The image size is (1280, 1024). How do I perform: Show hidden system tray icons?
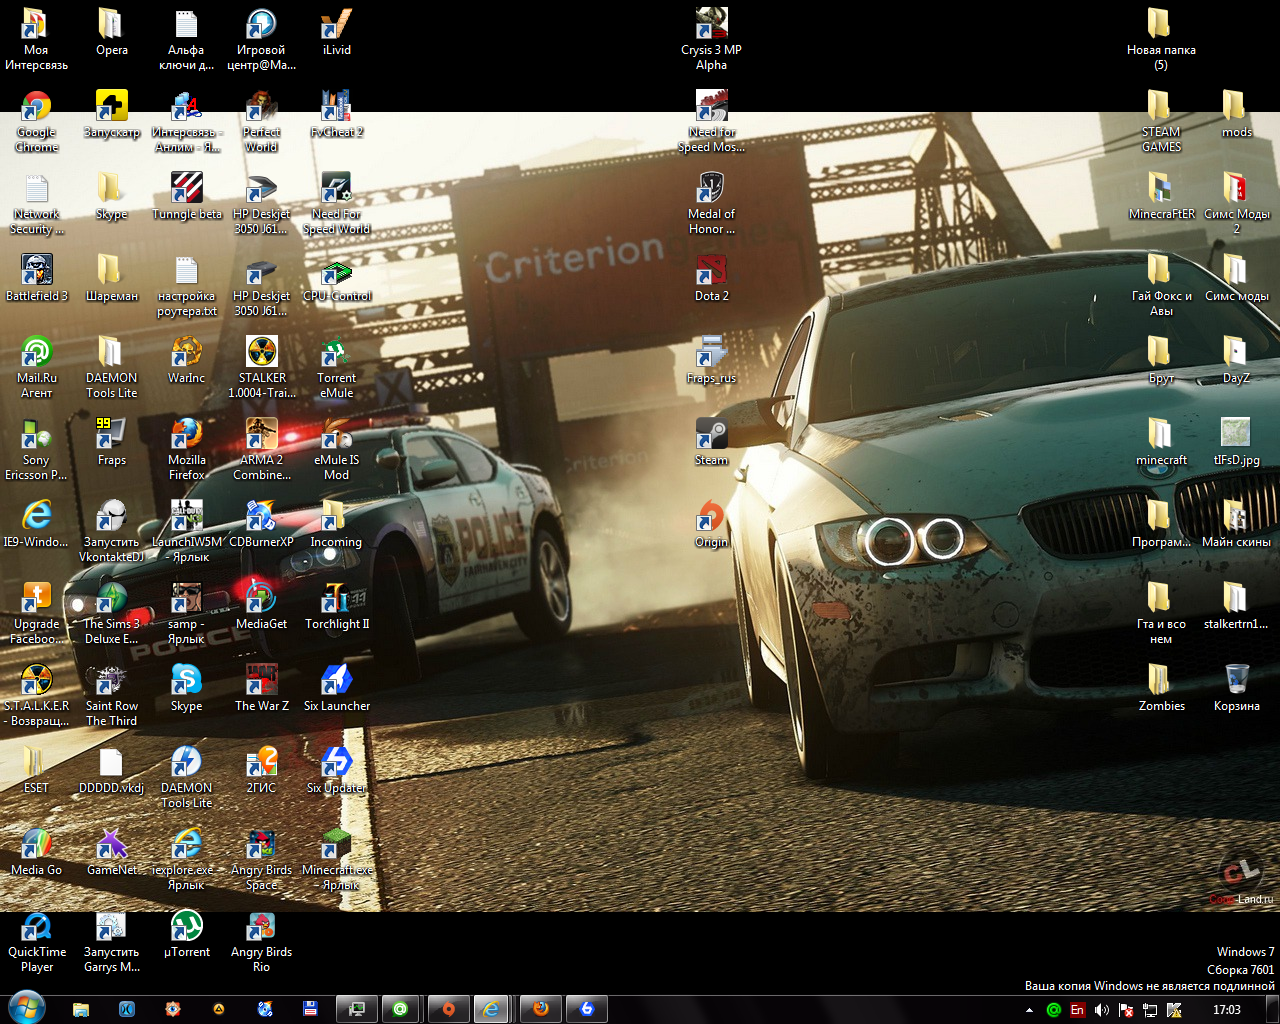click(1029, 1010)
